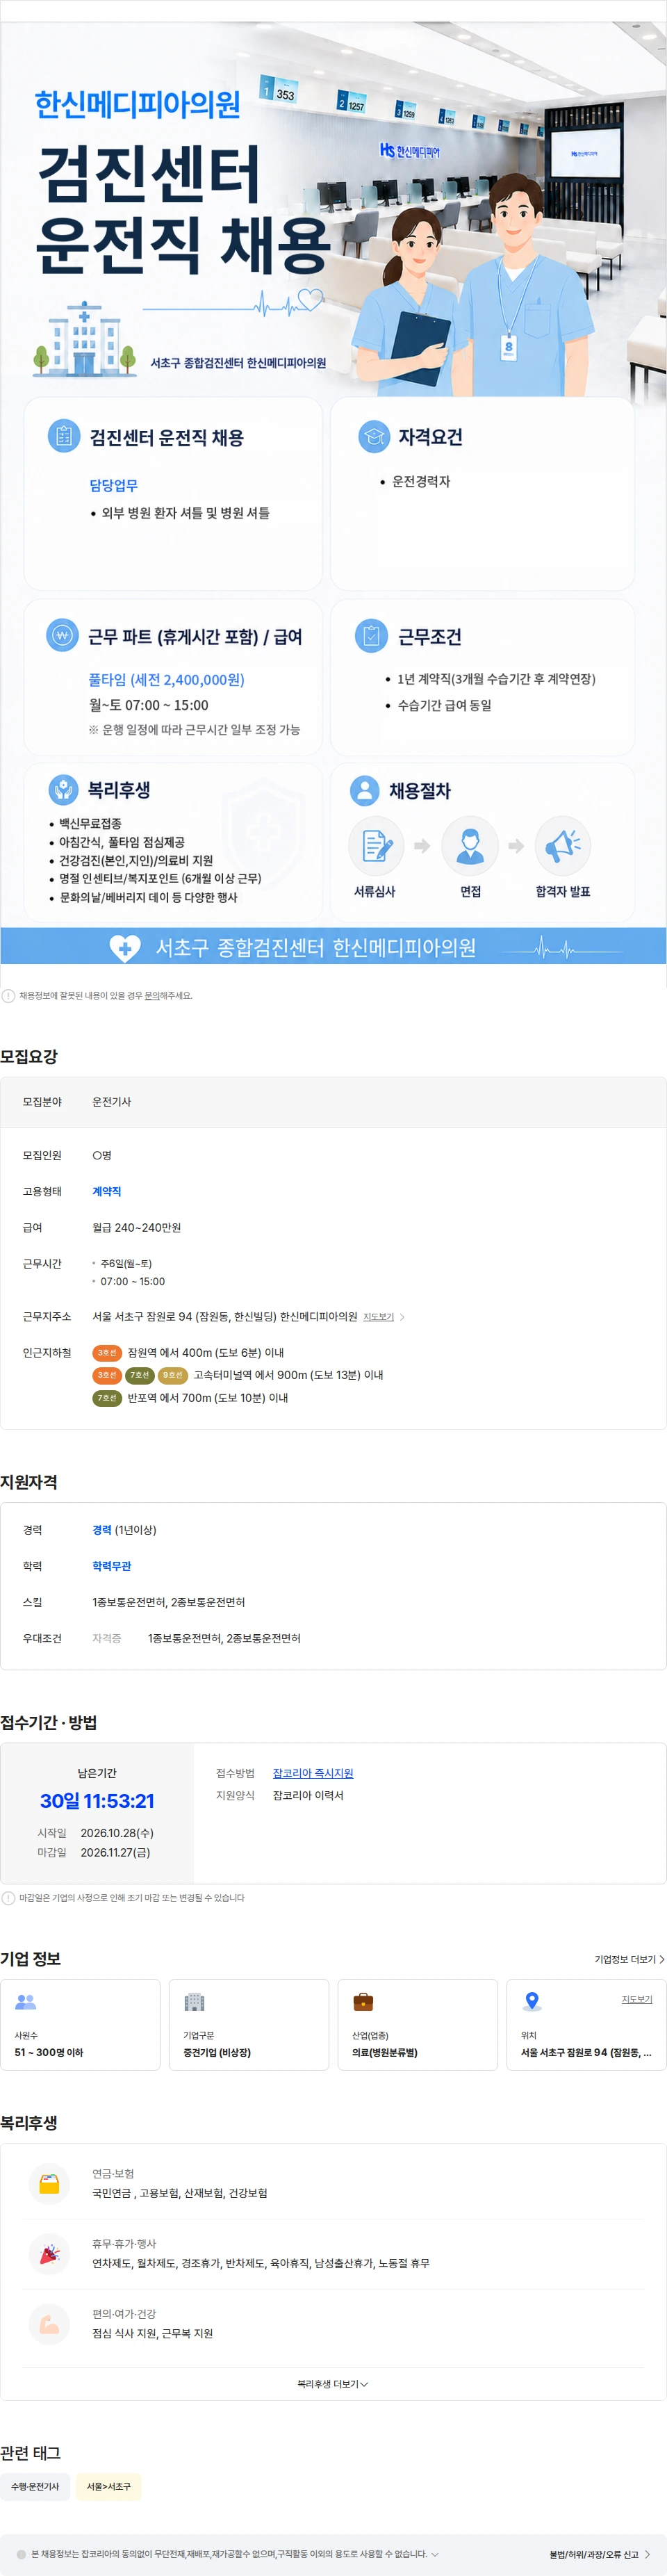Click the 30일 remaining time countdown

[97, 1801]
